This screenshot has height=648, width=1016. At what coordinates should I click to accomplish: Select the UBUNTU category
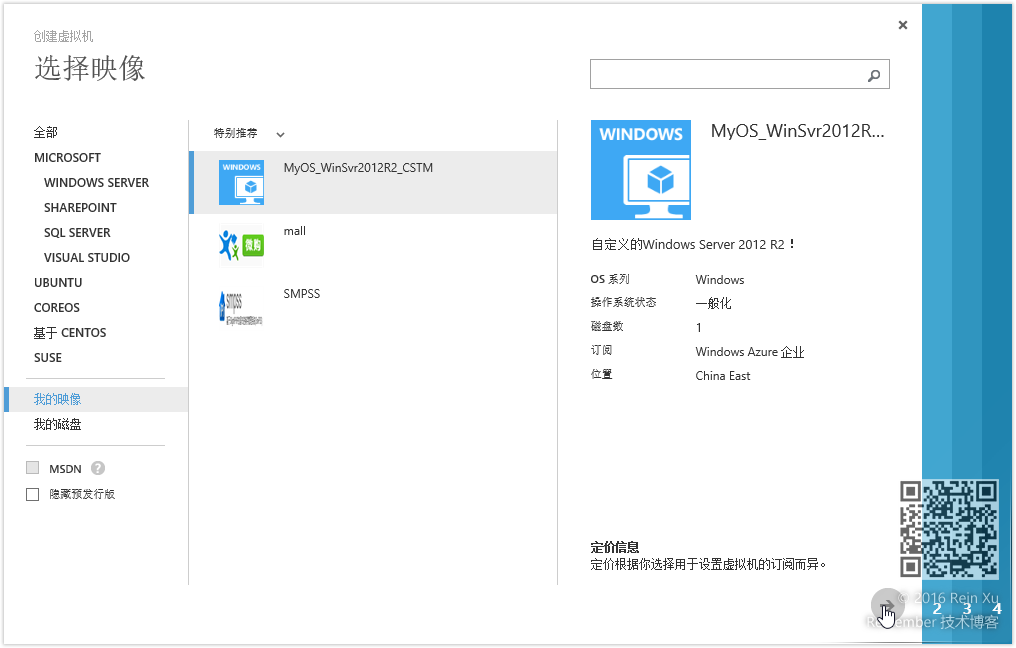point(58,283)
